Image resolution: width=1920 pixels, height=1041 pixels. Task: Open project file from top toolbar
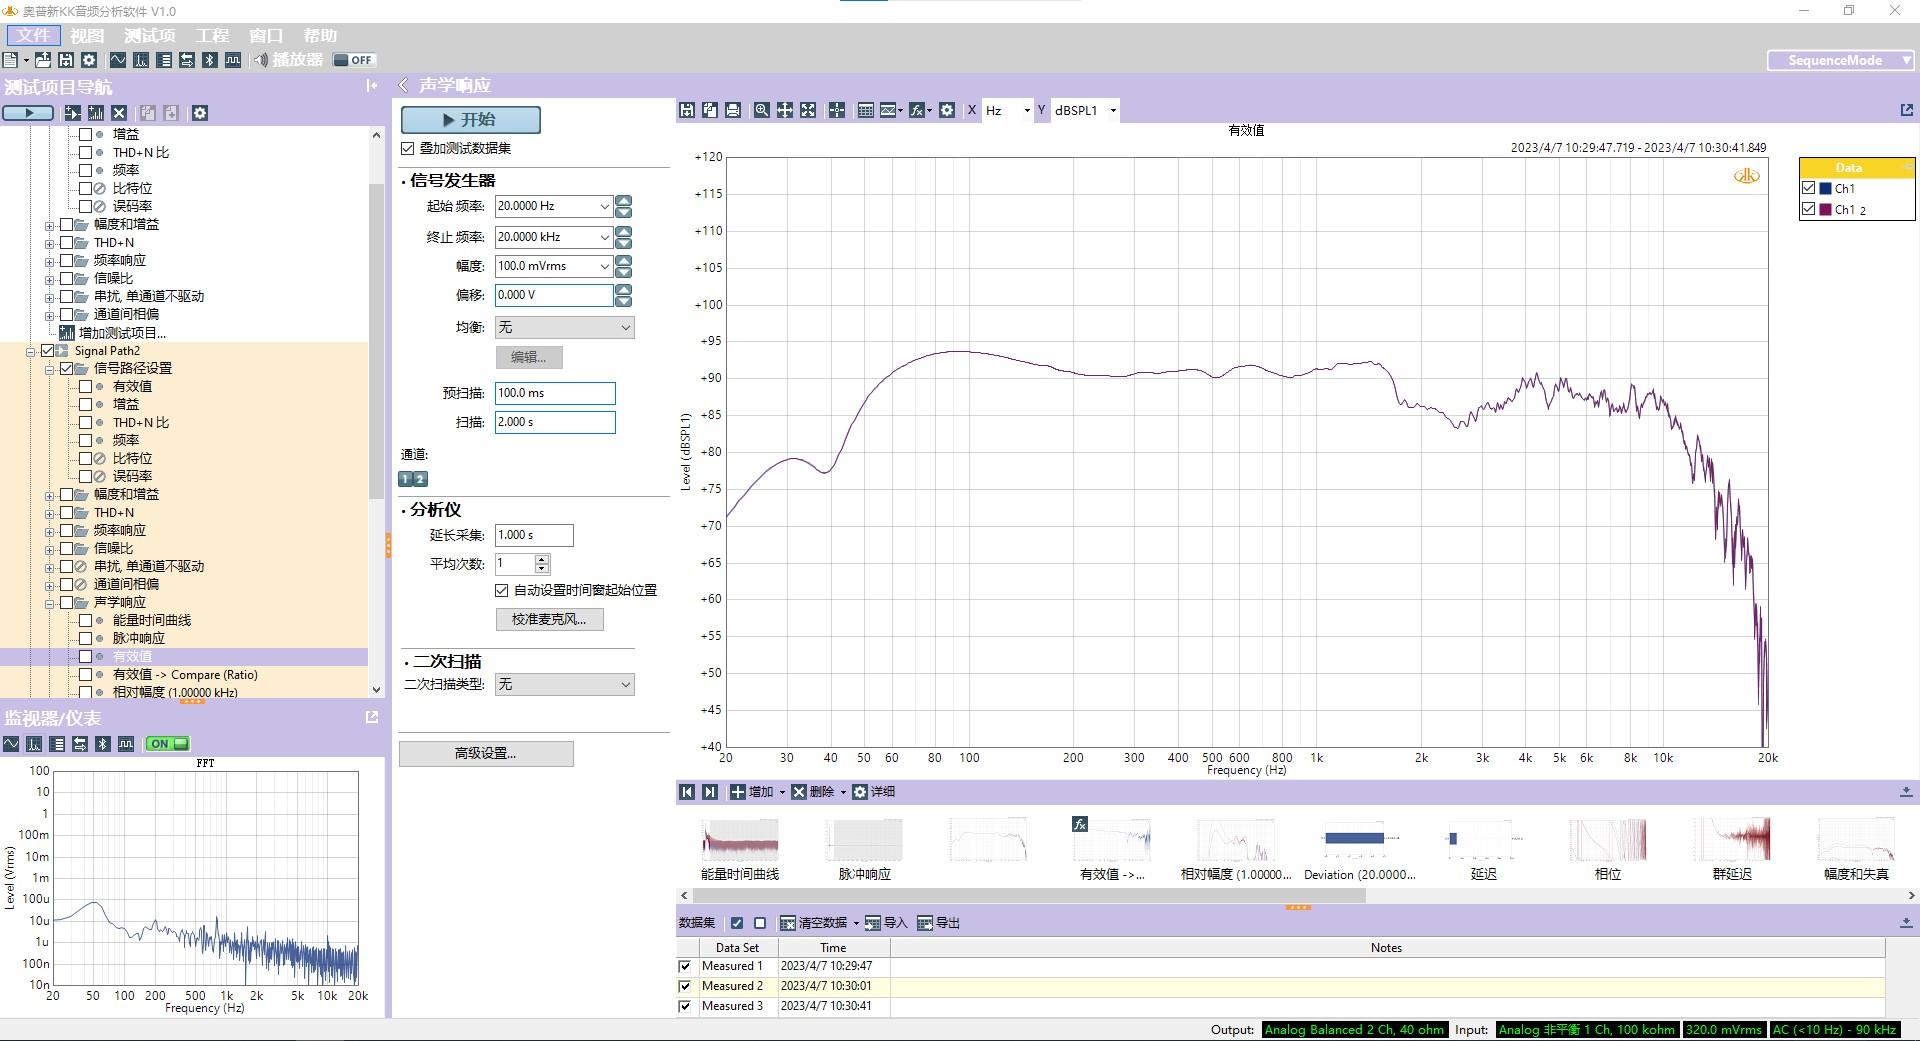(x=43, y=60)
